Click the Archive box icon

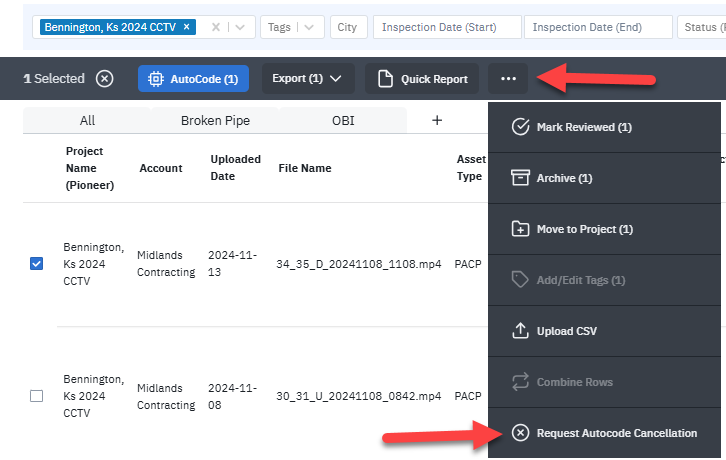(x=520, y=178)
